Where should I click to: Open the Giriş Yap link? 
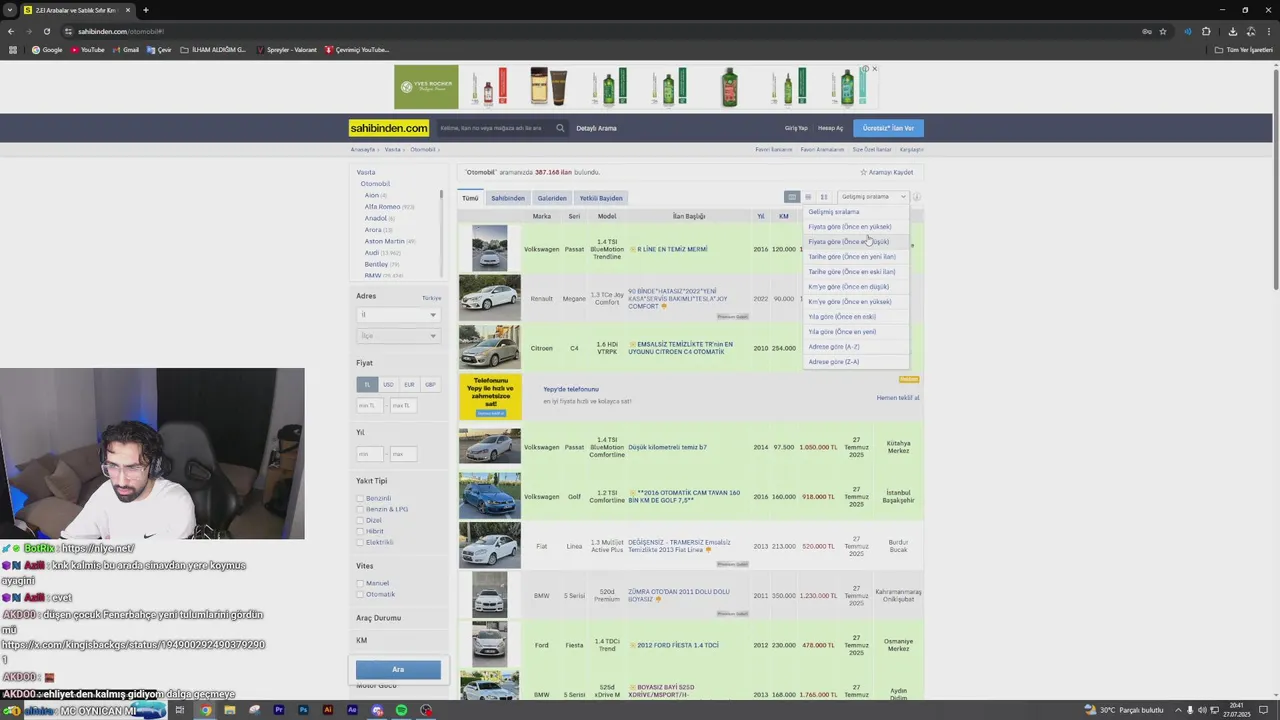pyautogui.click(x=796, y=128)
